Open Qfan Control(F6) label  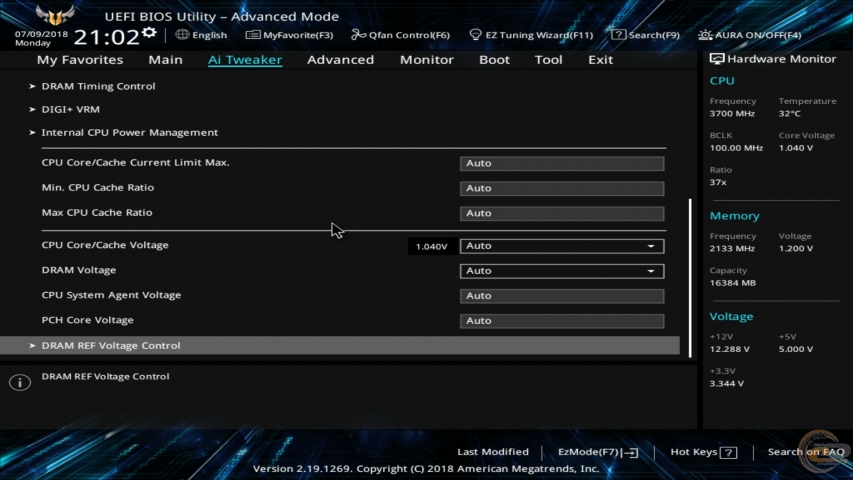409,35
